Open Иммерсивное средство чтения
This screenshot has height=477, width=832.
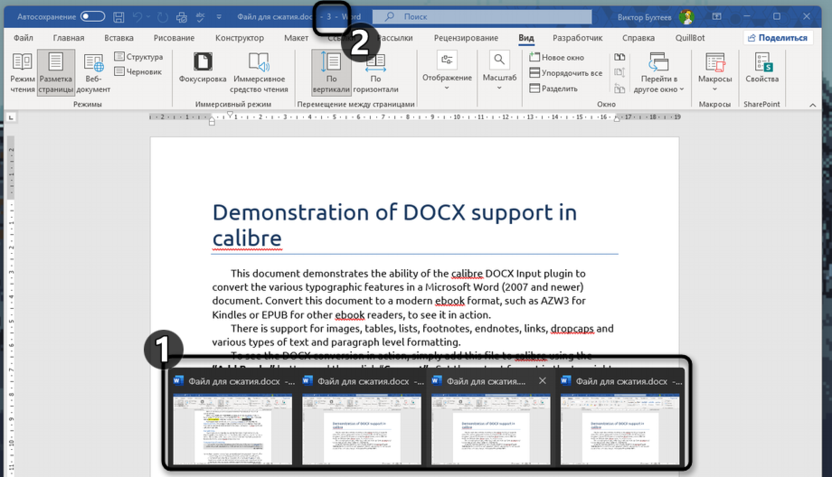pyautogui.click(x=259, y=73)
